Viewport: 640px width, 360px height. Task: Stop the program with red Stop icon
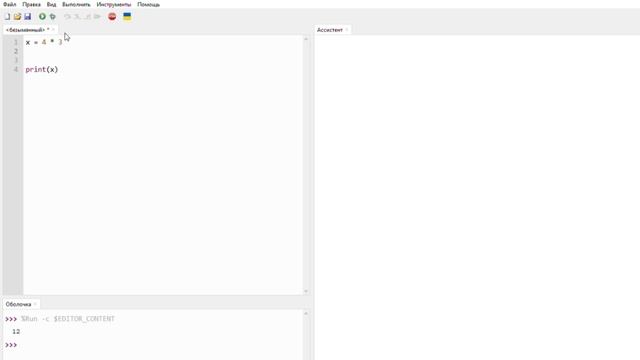pyautogui.click(x=112, y=17)
